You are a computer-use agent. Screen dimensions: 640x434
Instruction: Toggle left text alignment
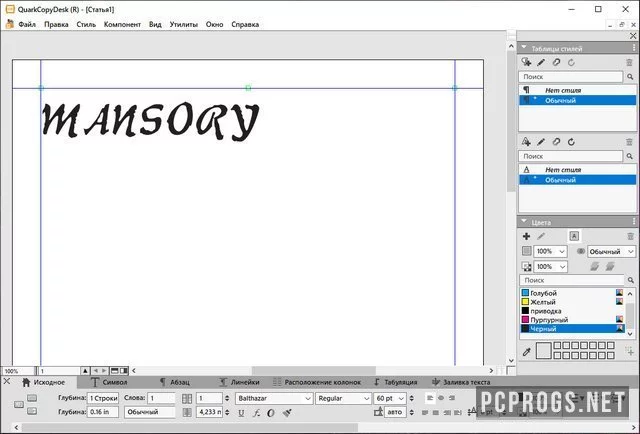(430, 398)
